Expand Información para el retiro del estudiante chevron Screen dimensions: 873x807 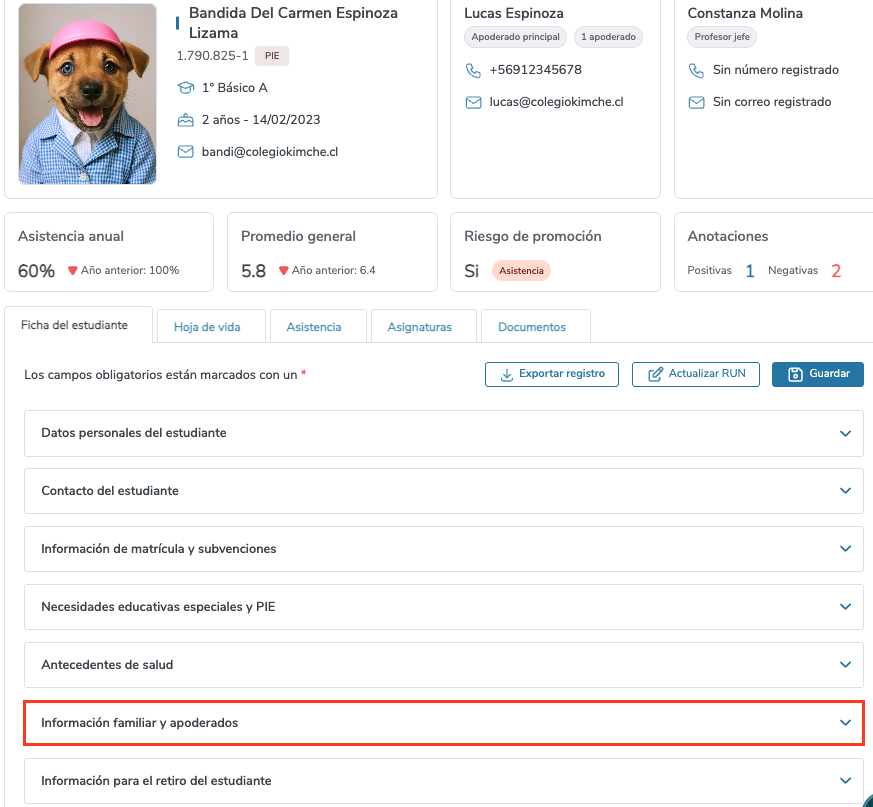pos(845,780)
